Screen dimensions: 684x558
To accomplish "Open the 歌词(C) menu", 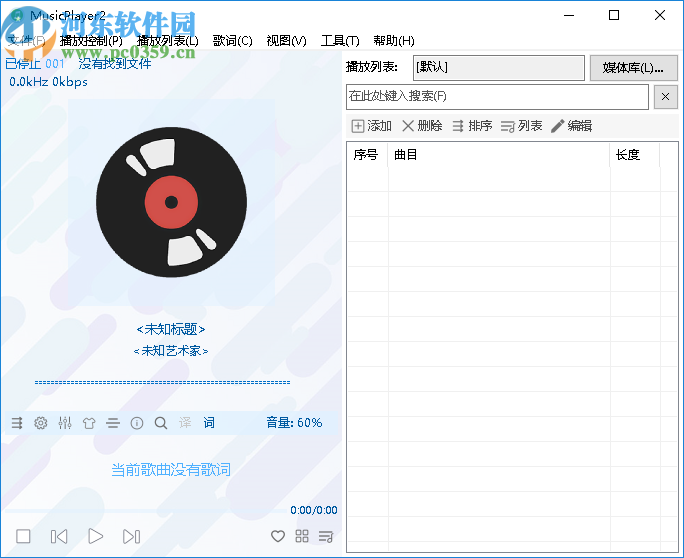I will pyautogui.click(x=233, y=41).
